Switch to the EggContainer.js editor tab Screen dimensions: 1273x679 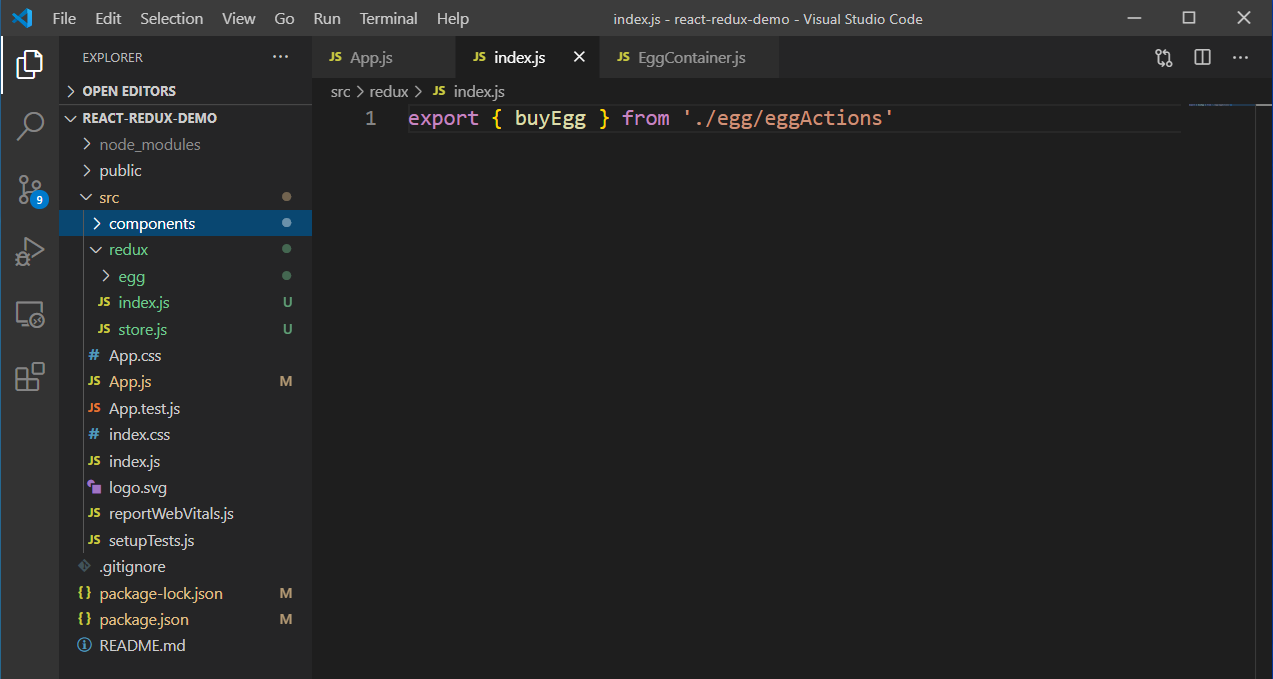690,58
